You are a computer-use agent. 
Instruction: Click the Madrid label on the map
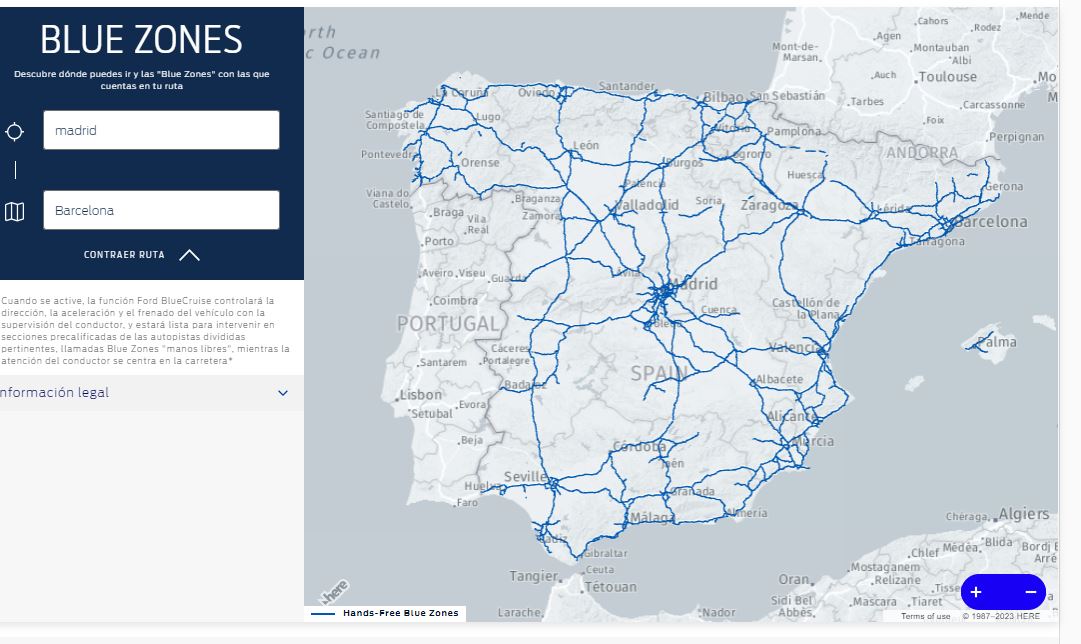695,284
